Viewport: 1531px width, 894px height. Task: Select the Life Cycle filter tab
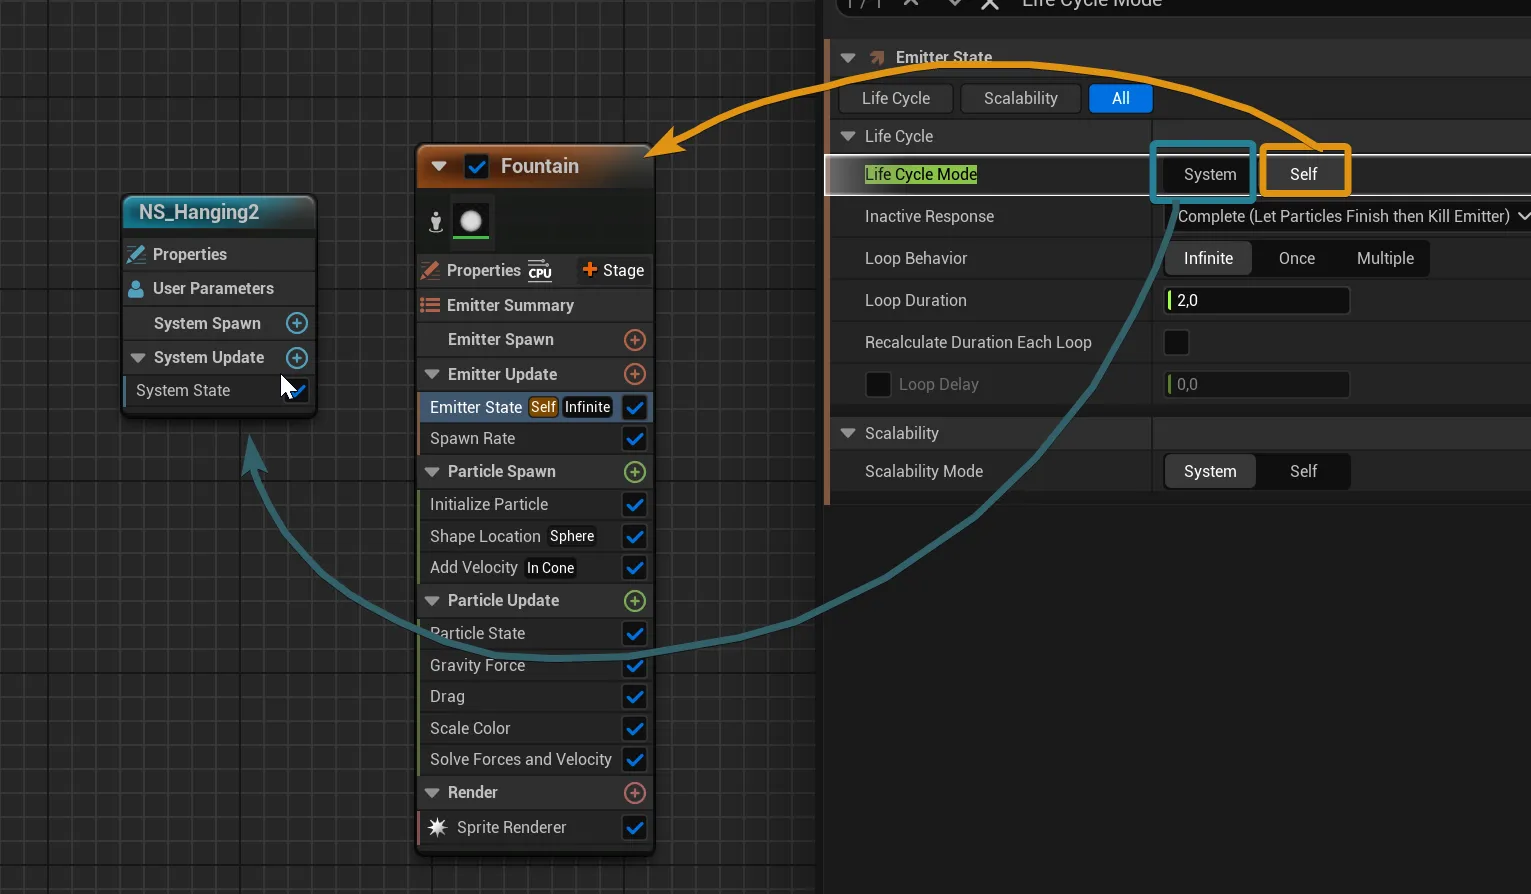coord(895,98)
